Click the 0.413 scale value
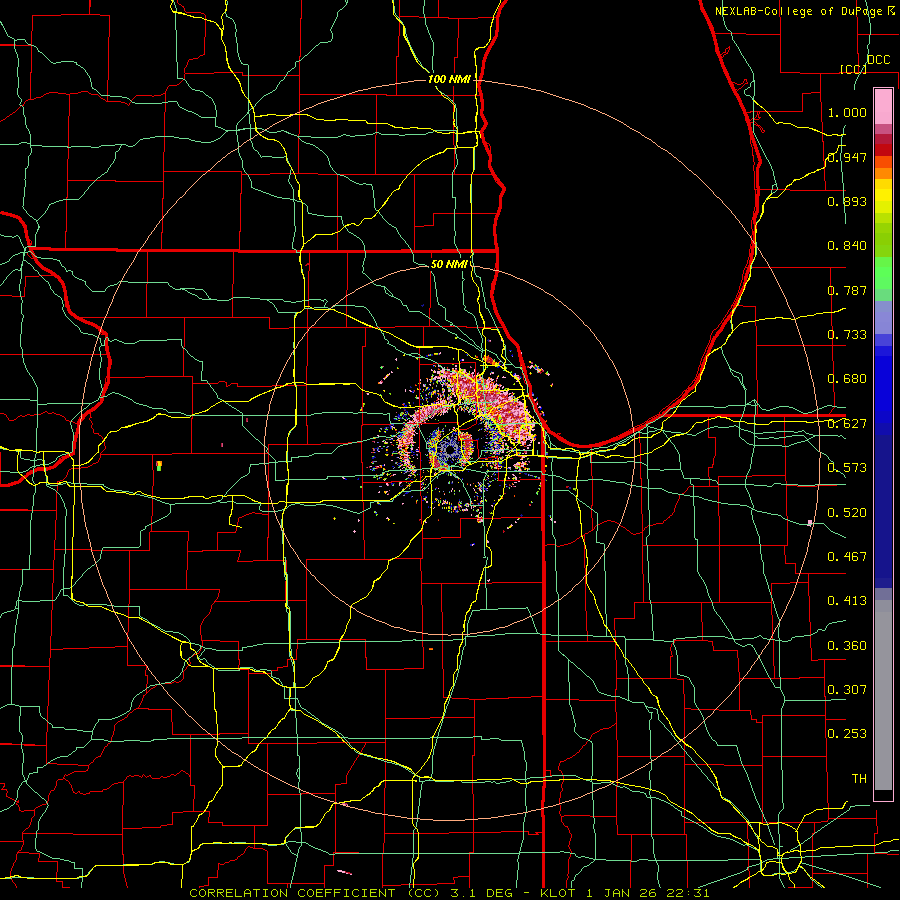 tap(847, 601)
